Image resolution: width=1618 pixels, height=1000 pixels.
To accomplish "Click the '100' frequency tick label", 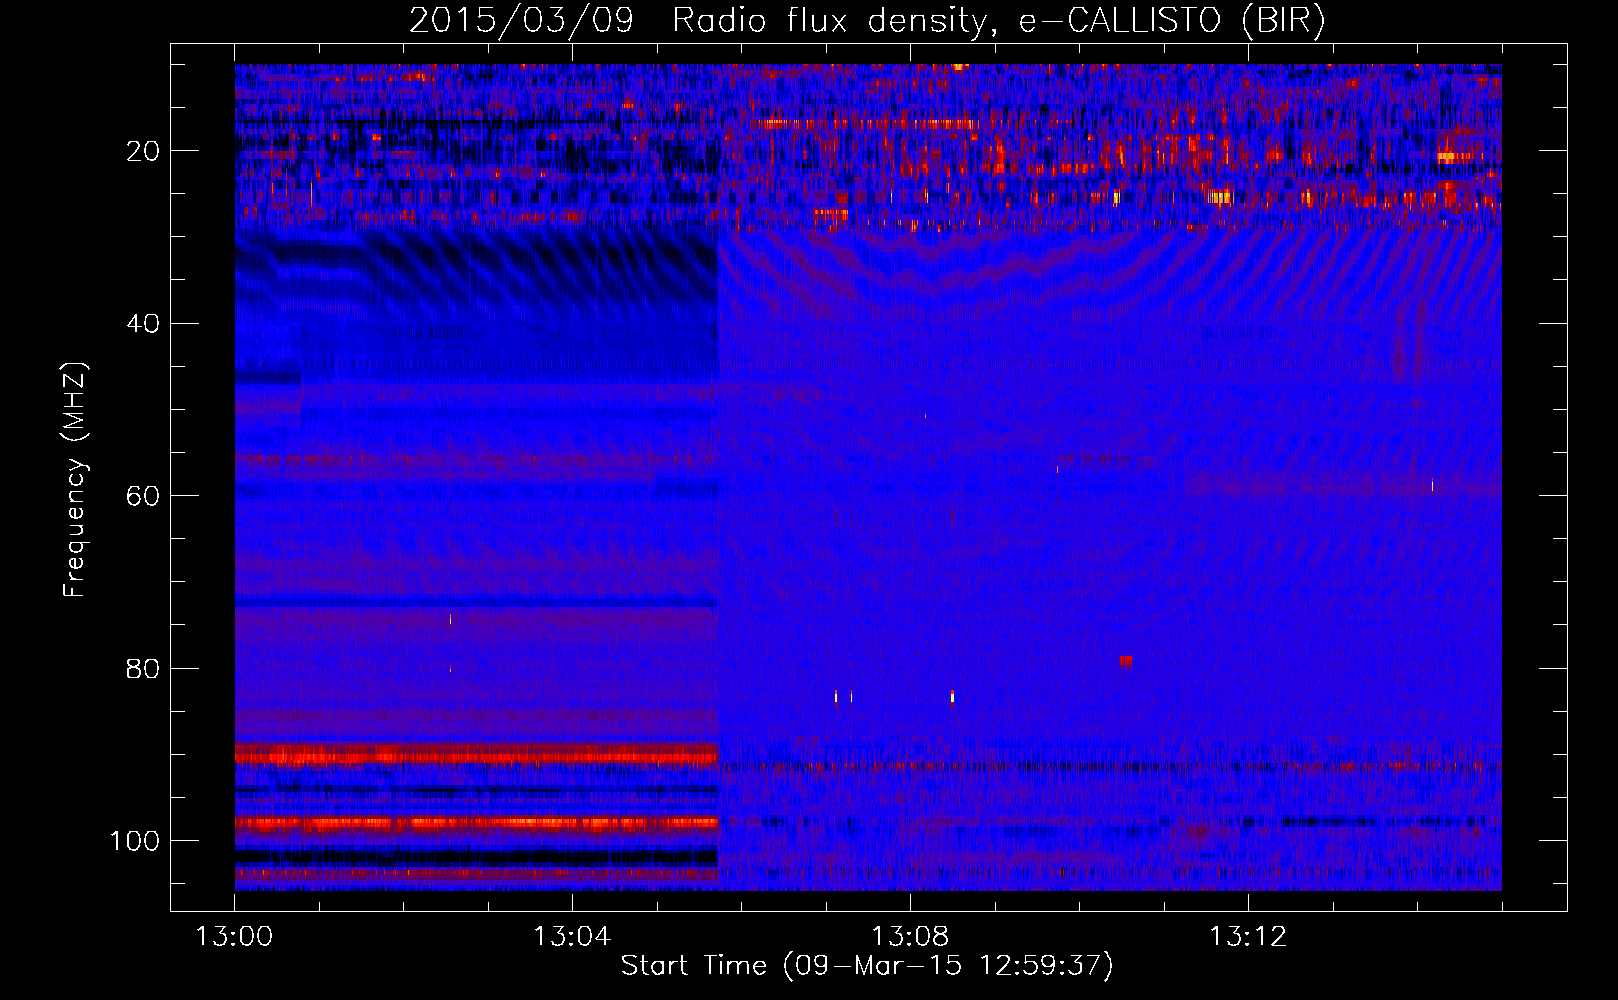I will pyautogui.click(x=135, y=841).
